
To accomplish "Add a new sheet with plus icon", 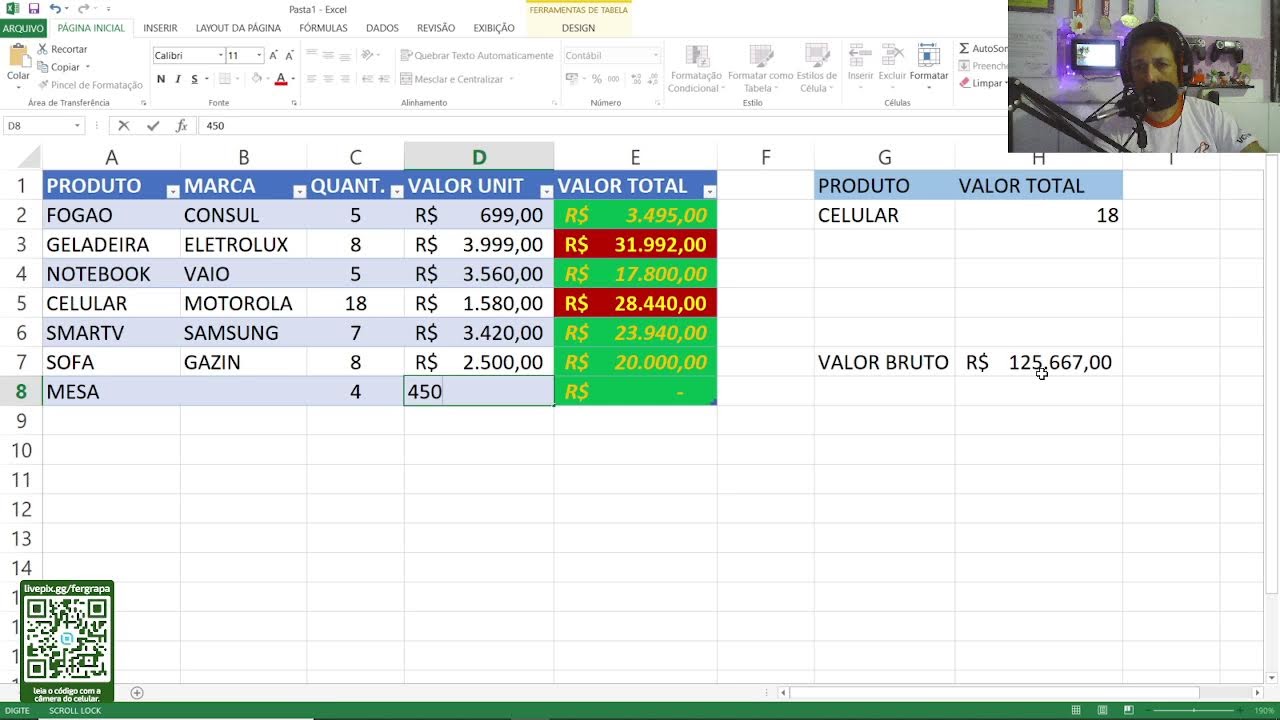I will click(x=137, y=693).
